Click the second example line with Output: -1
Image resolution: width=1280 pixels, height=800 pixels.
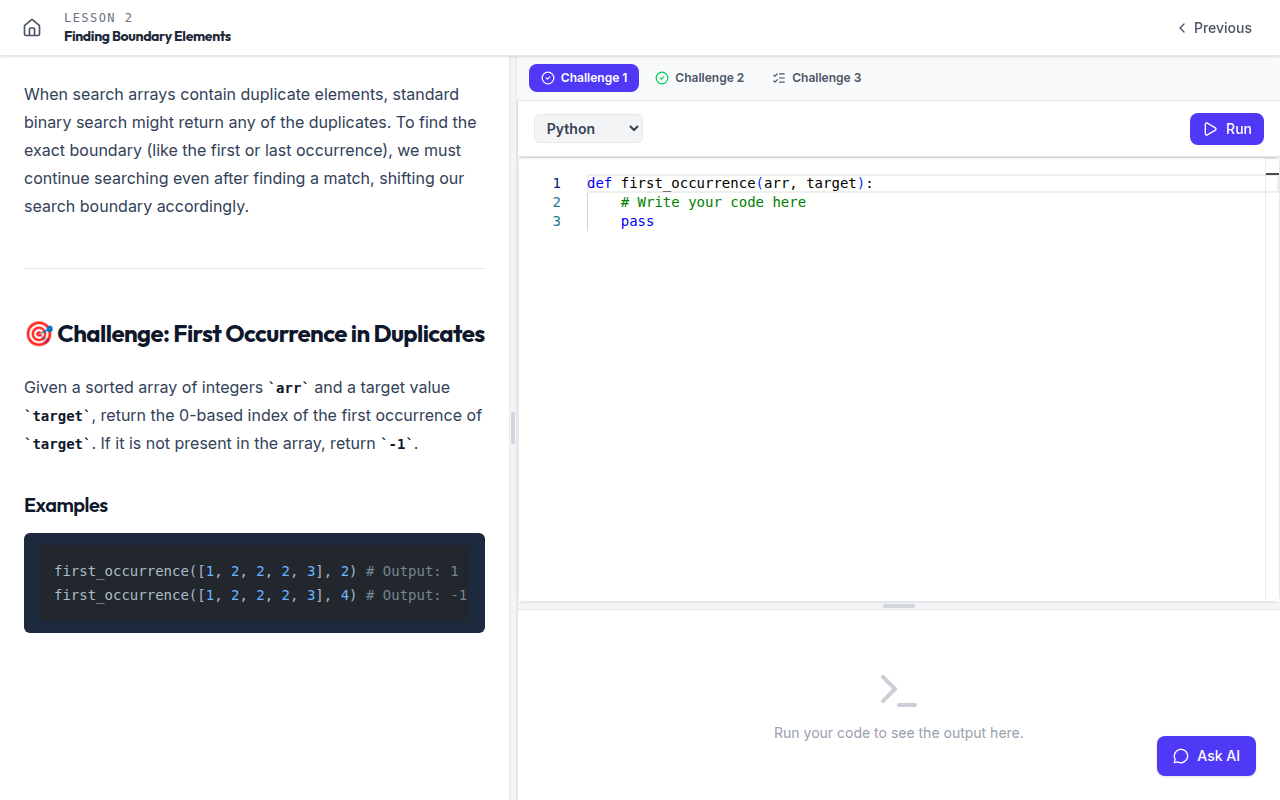point(261,595)
